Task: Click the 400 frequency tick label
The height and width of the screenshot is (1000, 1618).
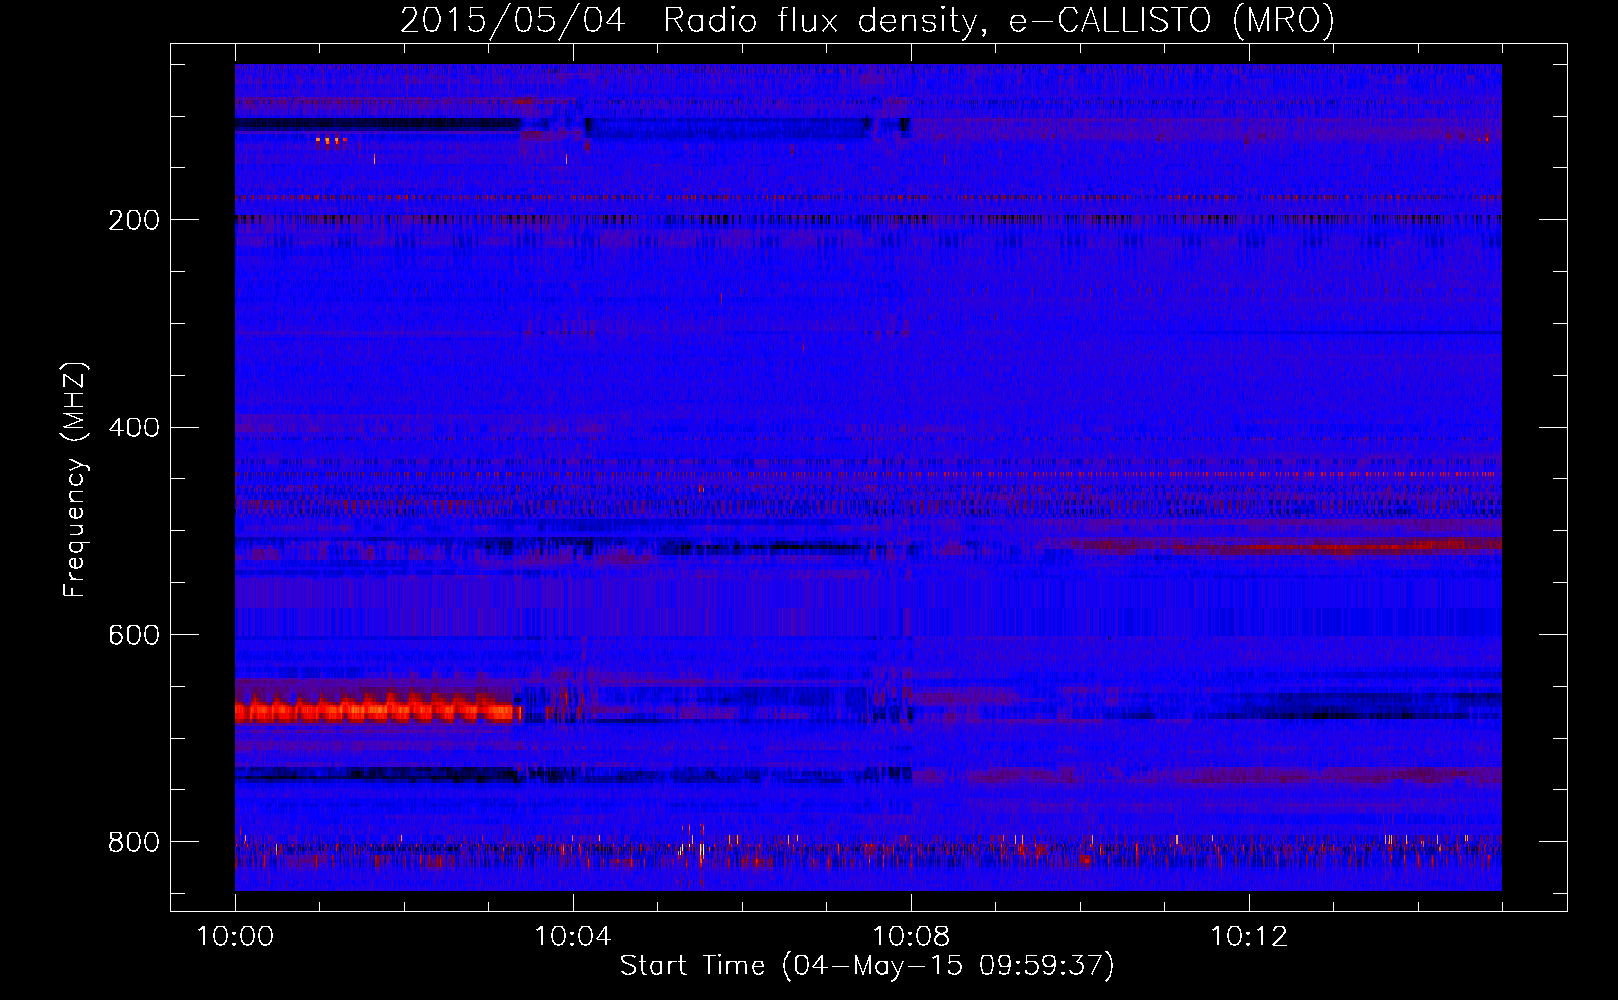Action: [134, 428]
